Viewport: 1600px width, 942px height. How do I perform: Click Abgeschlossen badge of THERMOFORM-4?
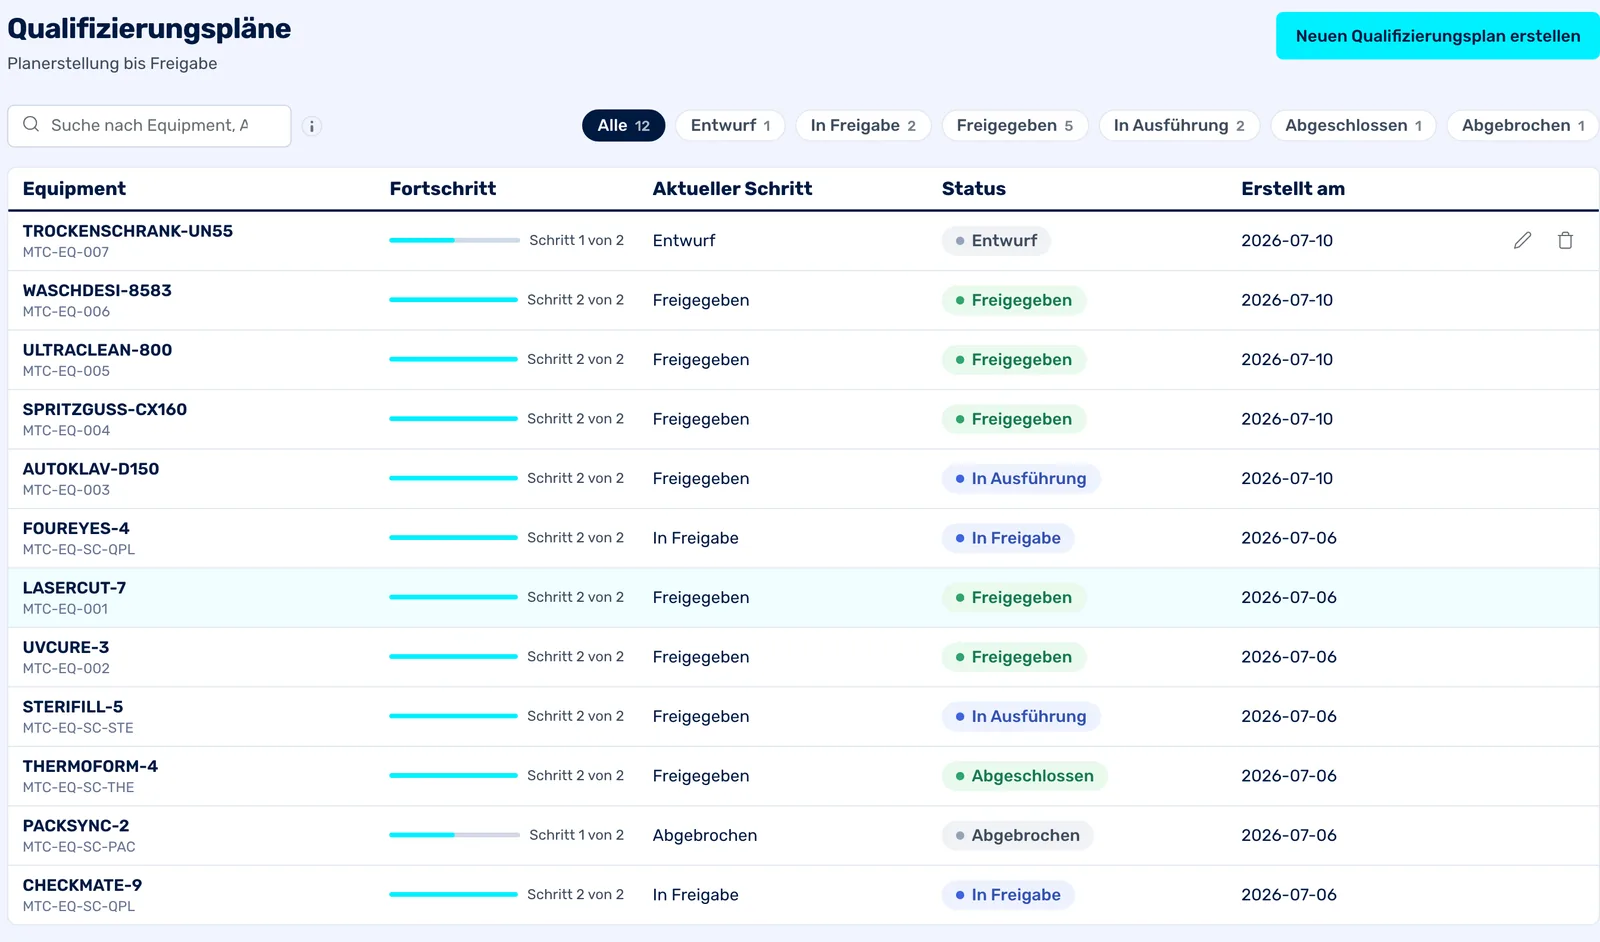1024,776
